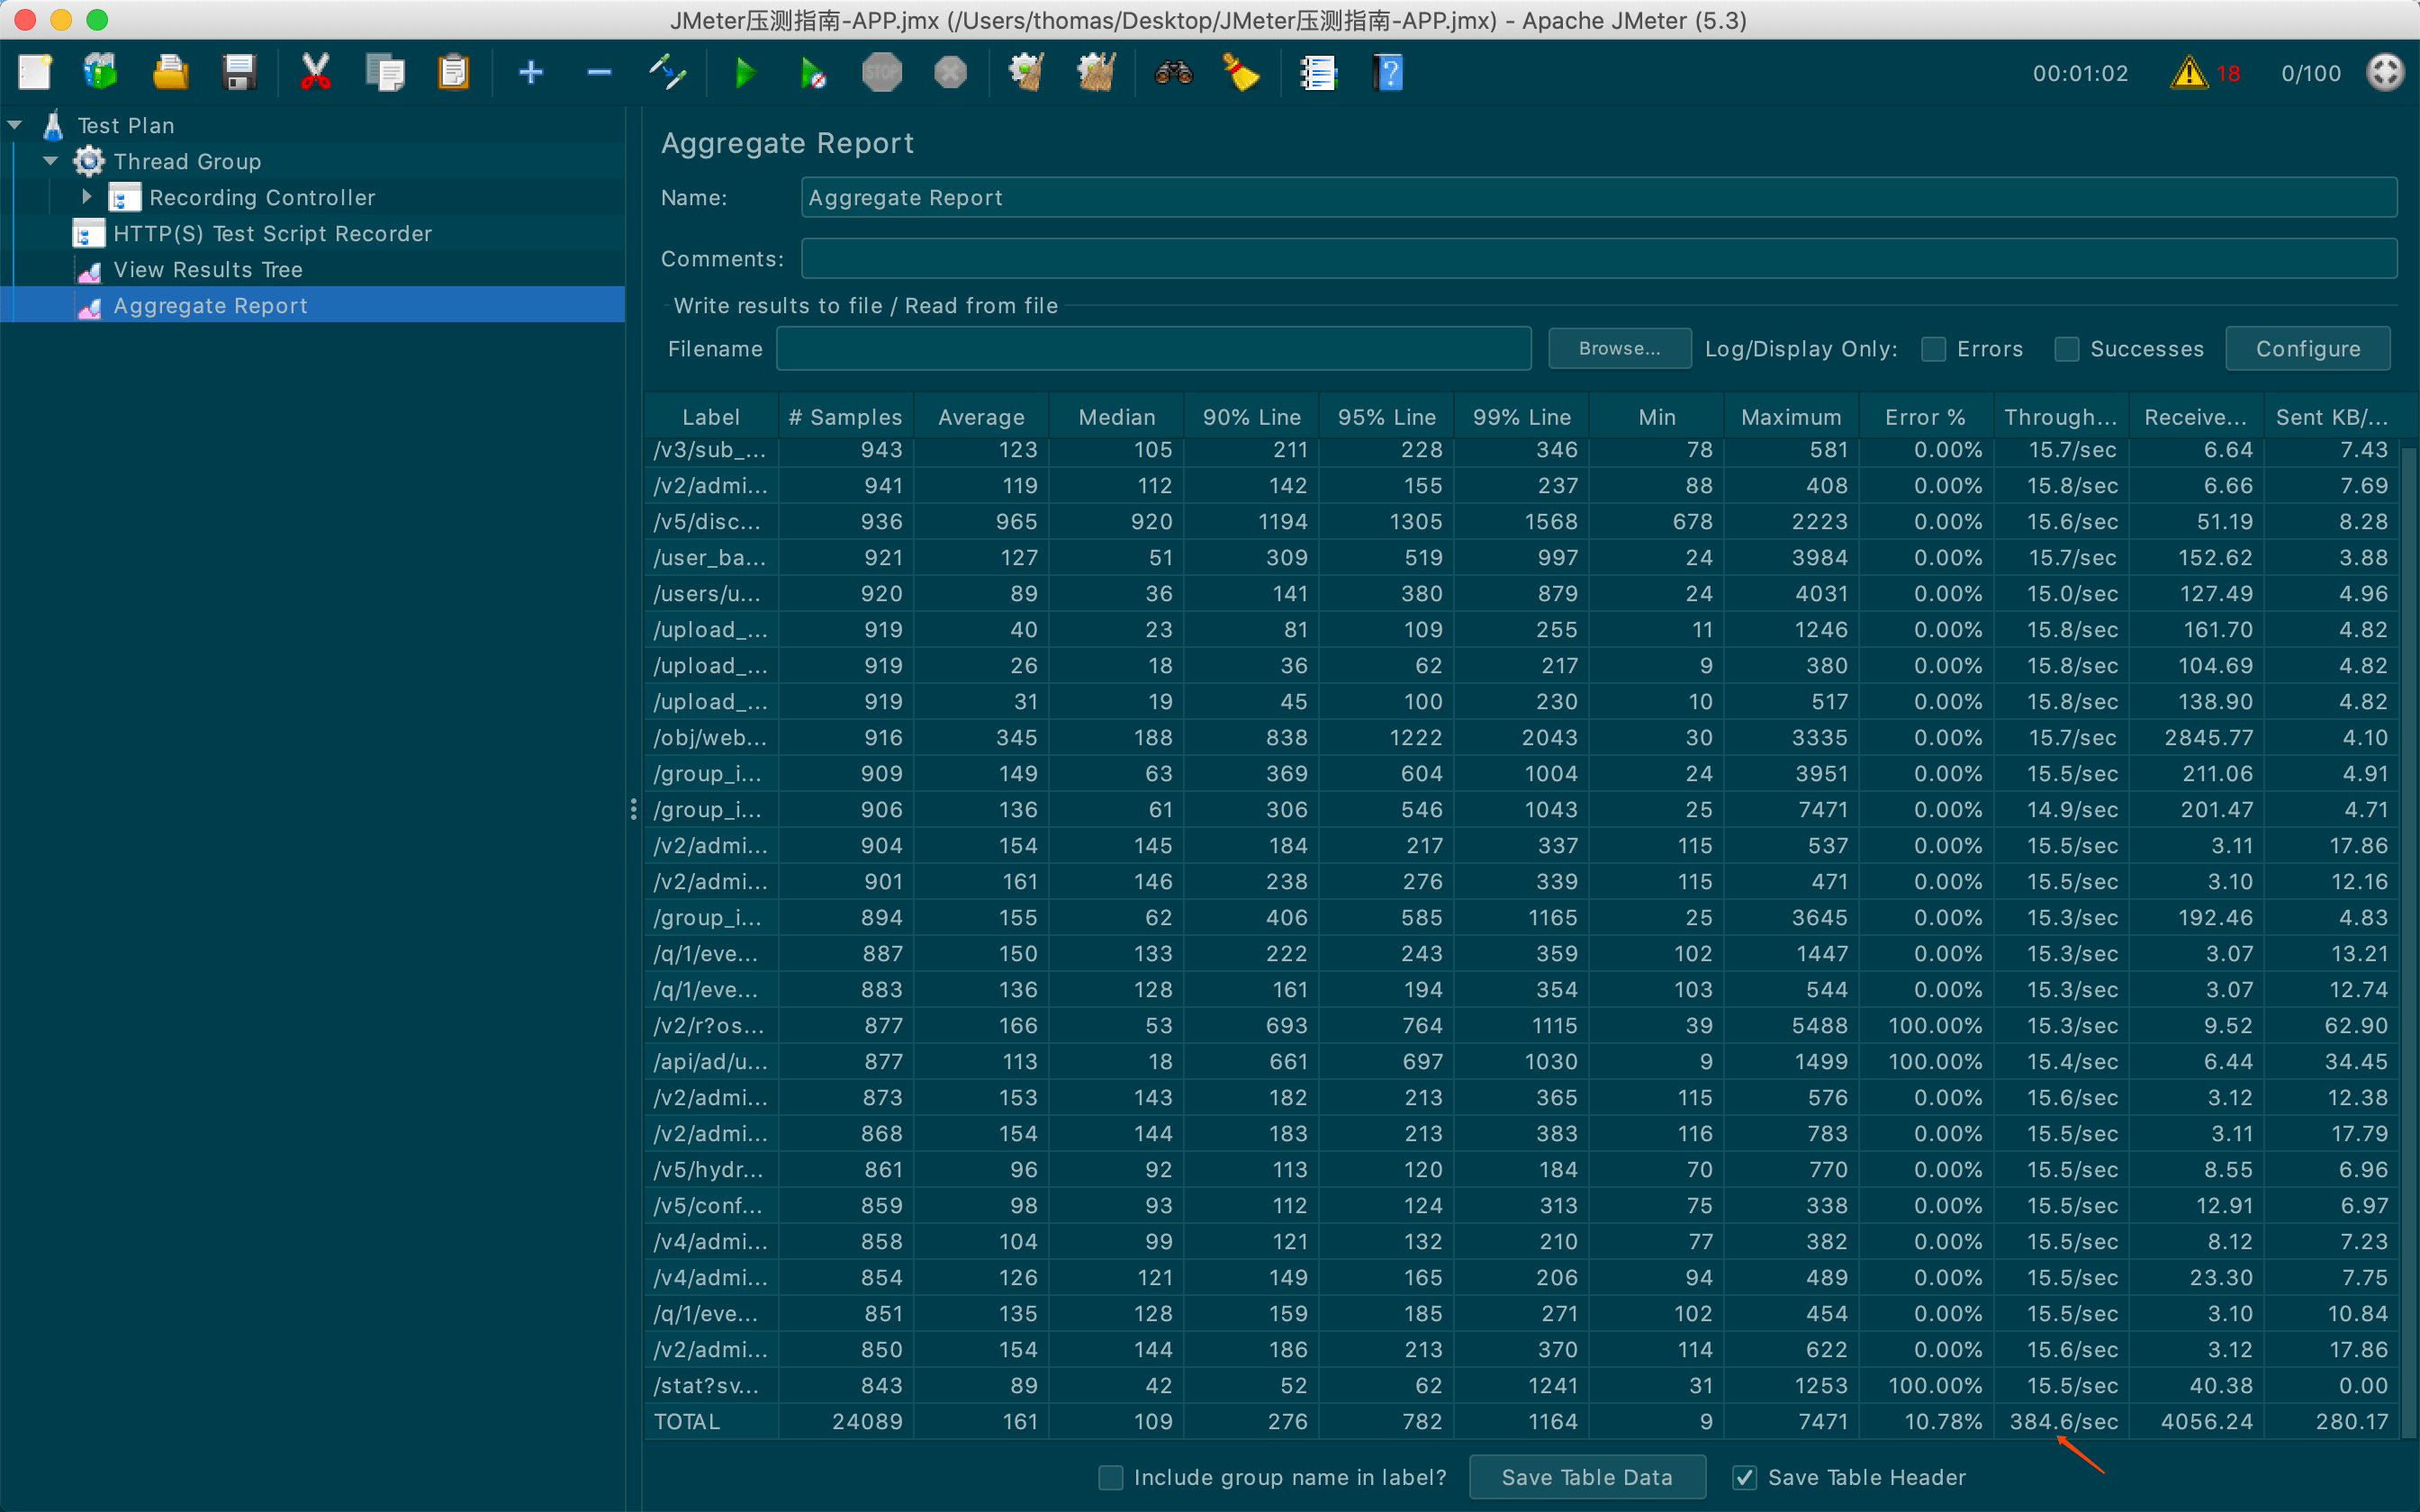
Task: Click the Open file folder icon
Action: pyautogui.click(x=171, y=73)
